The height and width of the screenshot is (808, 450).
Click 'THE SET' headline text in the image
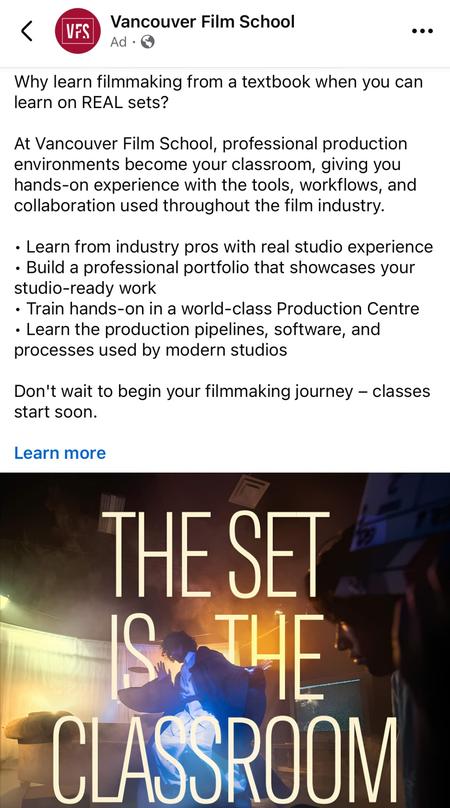point(220,554)
